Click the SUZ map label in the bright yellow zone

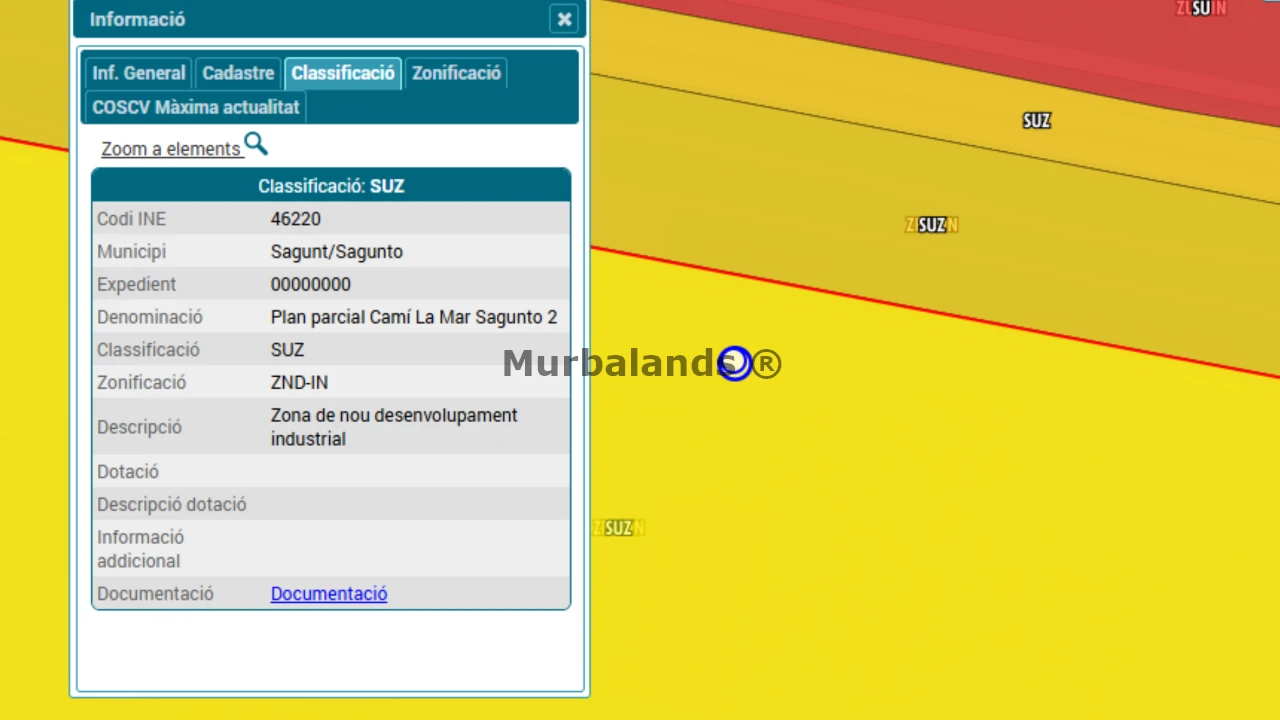pos(619,528)
